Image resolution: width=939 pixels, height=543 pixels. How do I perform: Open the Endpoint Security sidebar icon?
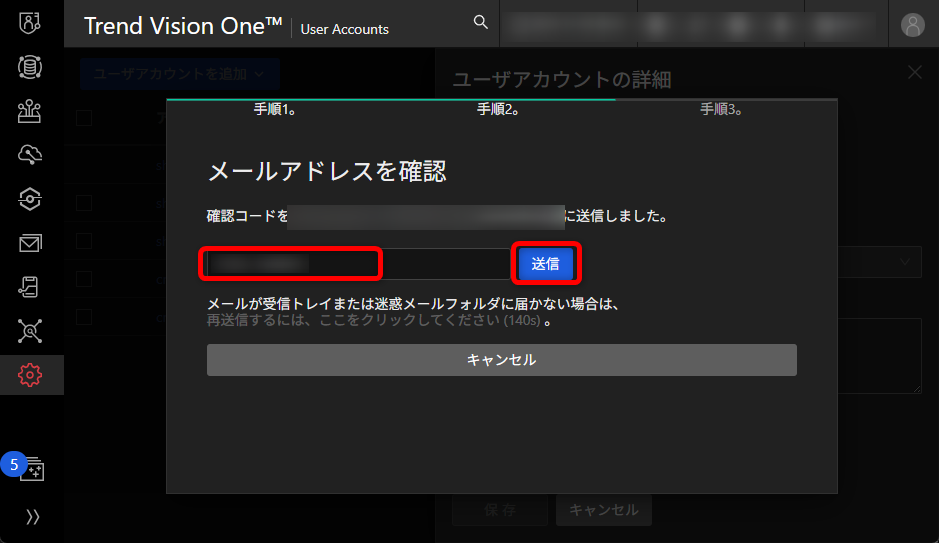coord(29,199)
